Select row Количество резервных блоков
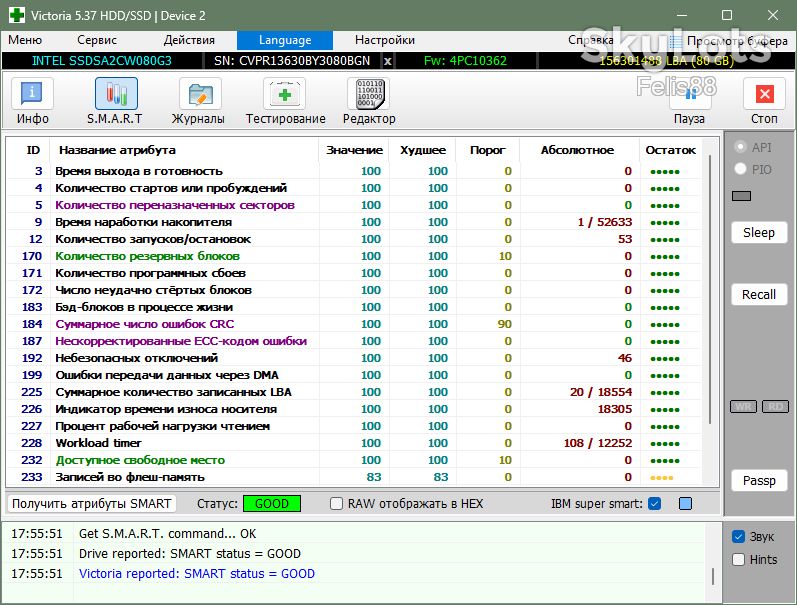Image resolution: width=797 pixels, height=605 pixels. click(354, 256)
